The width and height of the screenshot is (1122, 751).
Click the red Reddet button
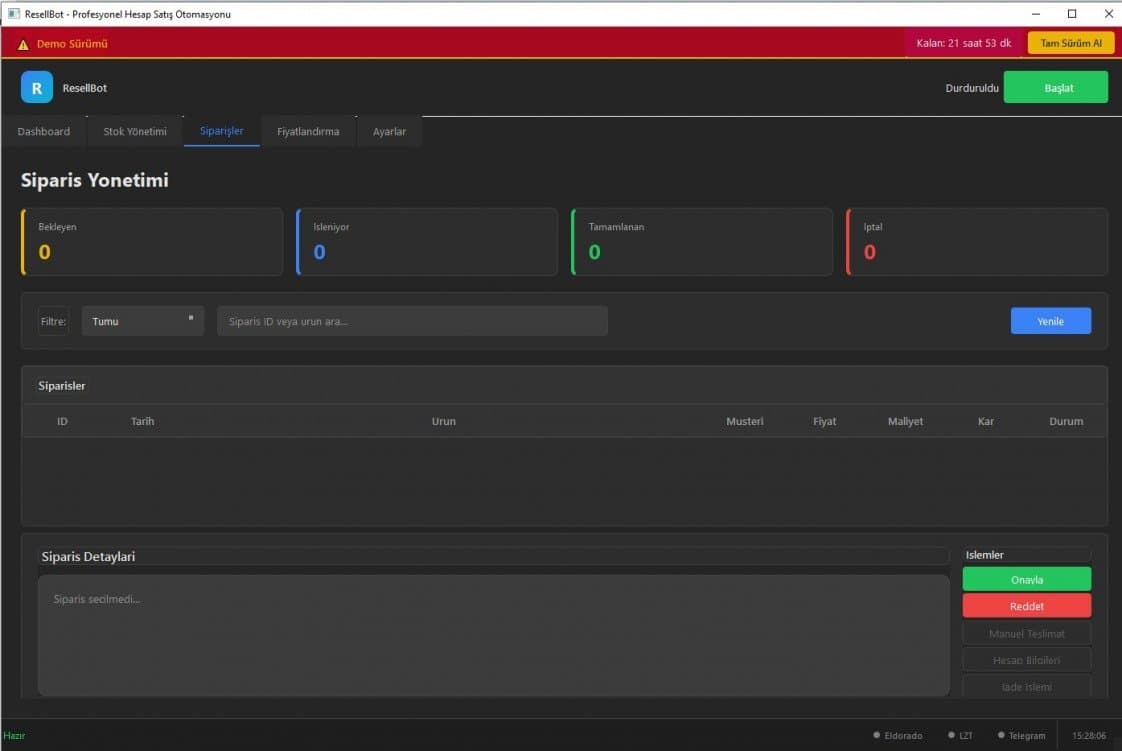point(1027,606)
